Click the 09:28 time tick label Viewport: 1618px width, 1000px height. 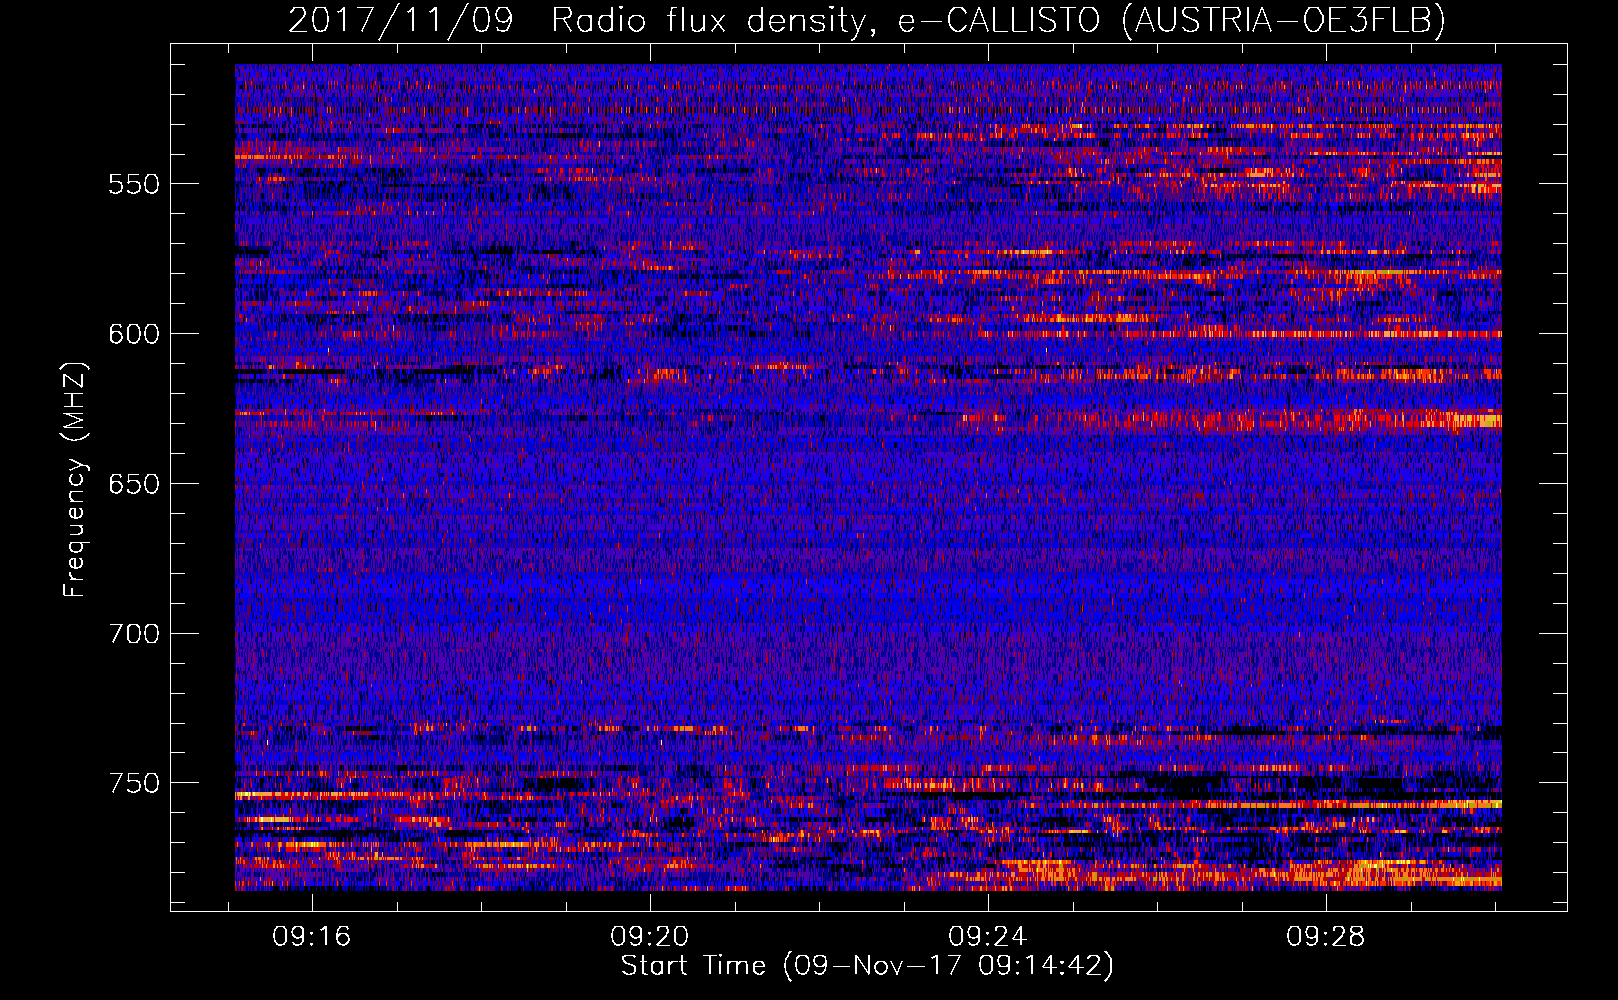[x=1326, y=936]
